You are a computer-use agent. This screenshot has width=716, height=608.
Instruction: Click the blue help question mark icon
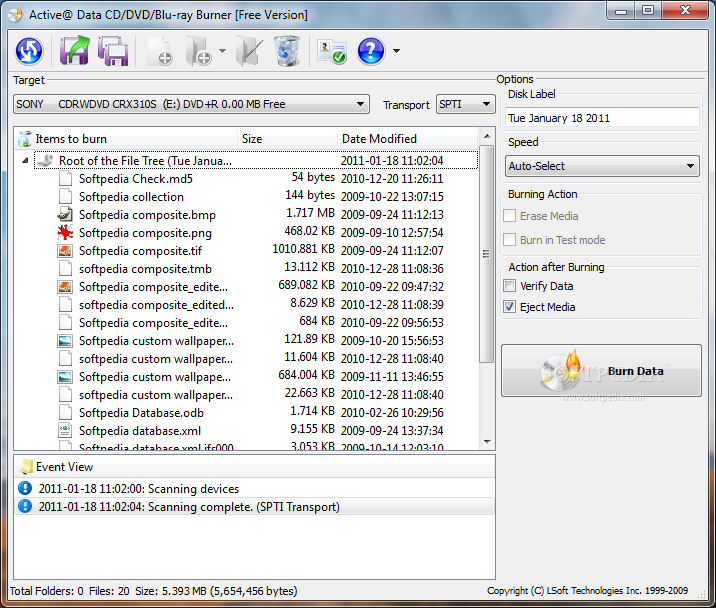pos(371,51)
